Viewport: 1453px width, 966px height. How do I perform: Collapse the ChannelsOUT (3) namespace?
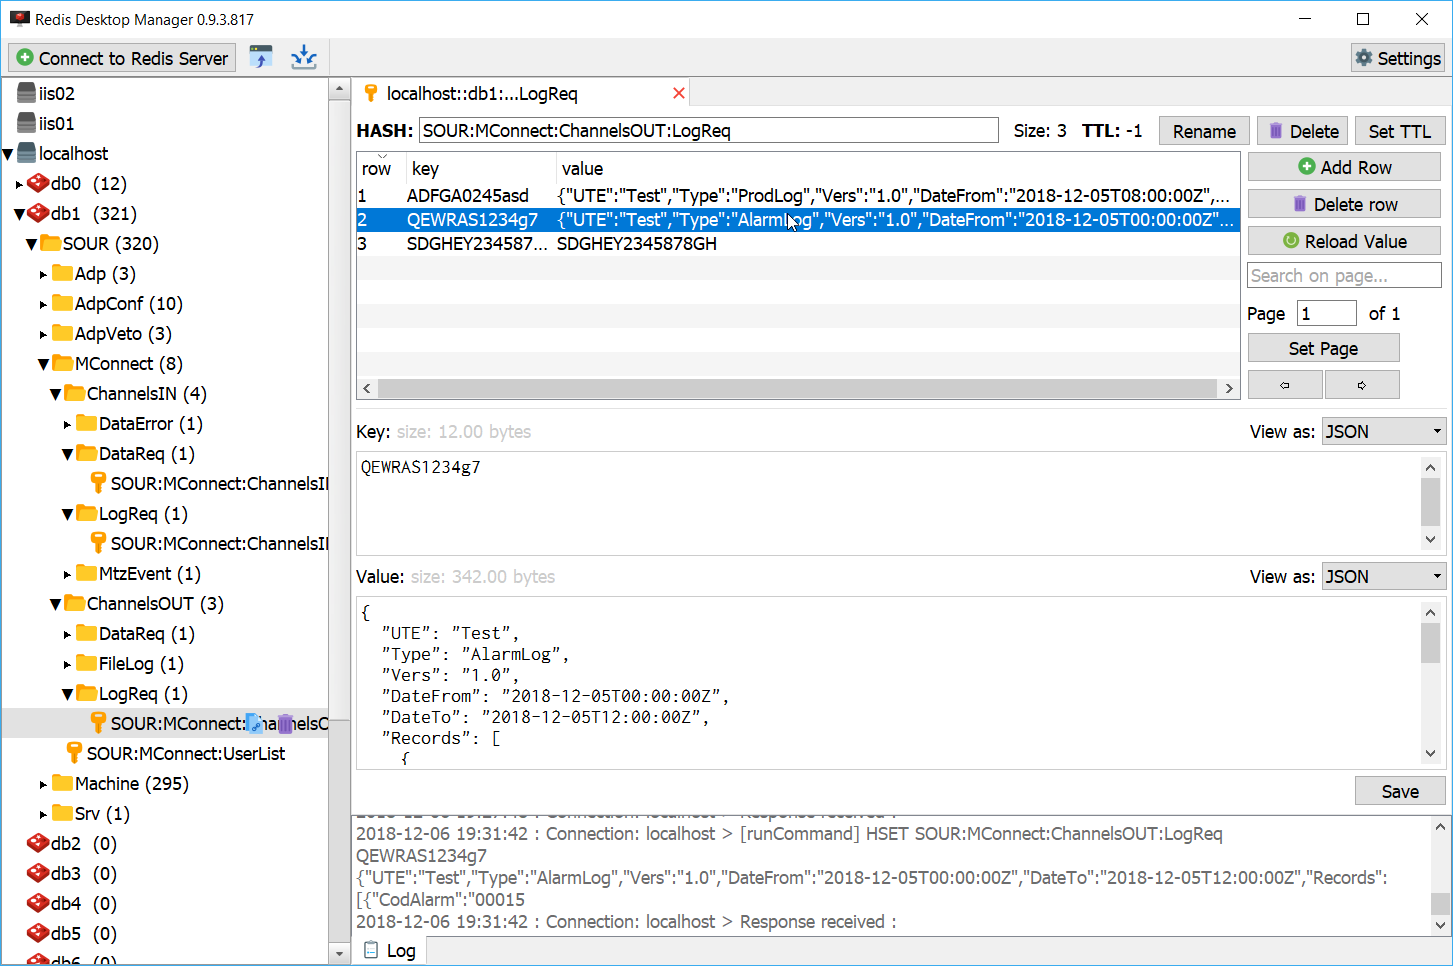55,604
